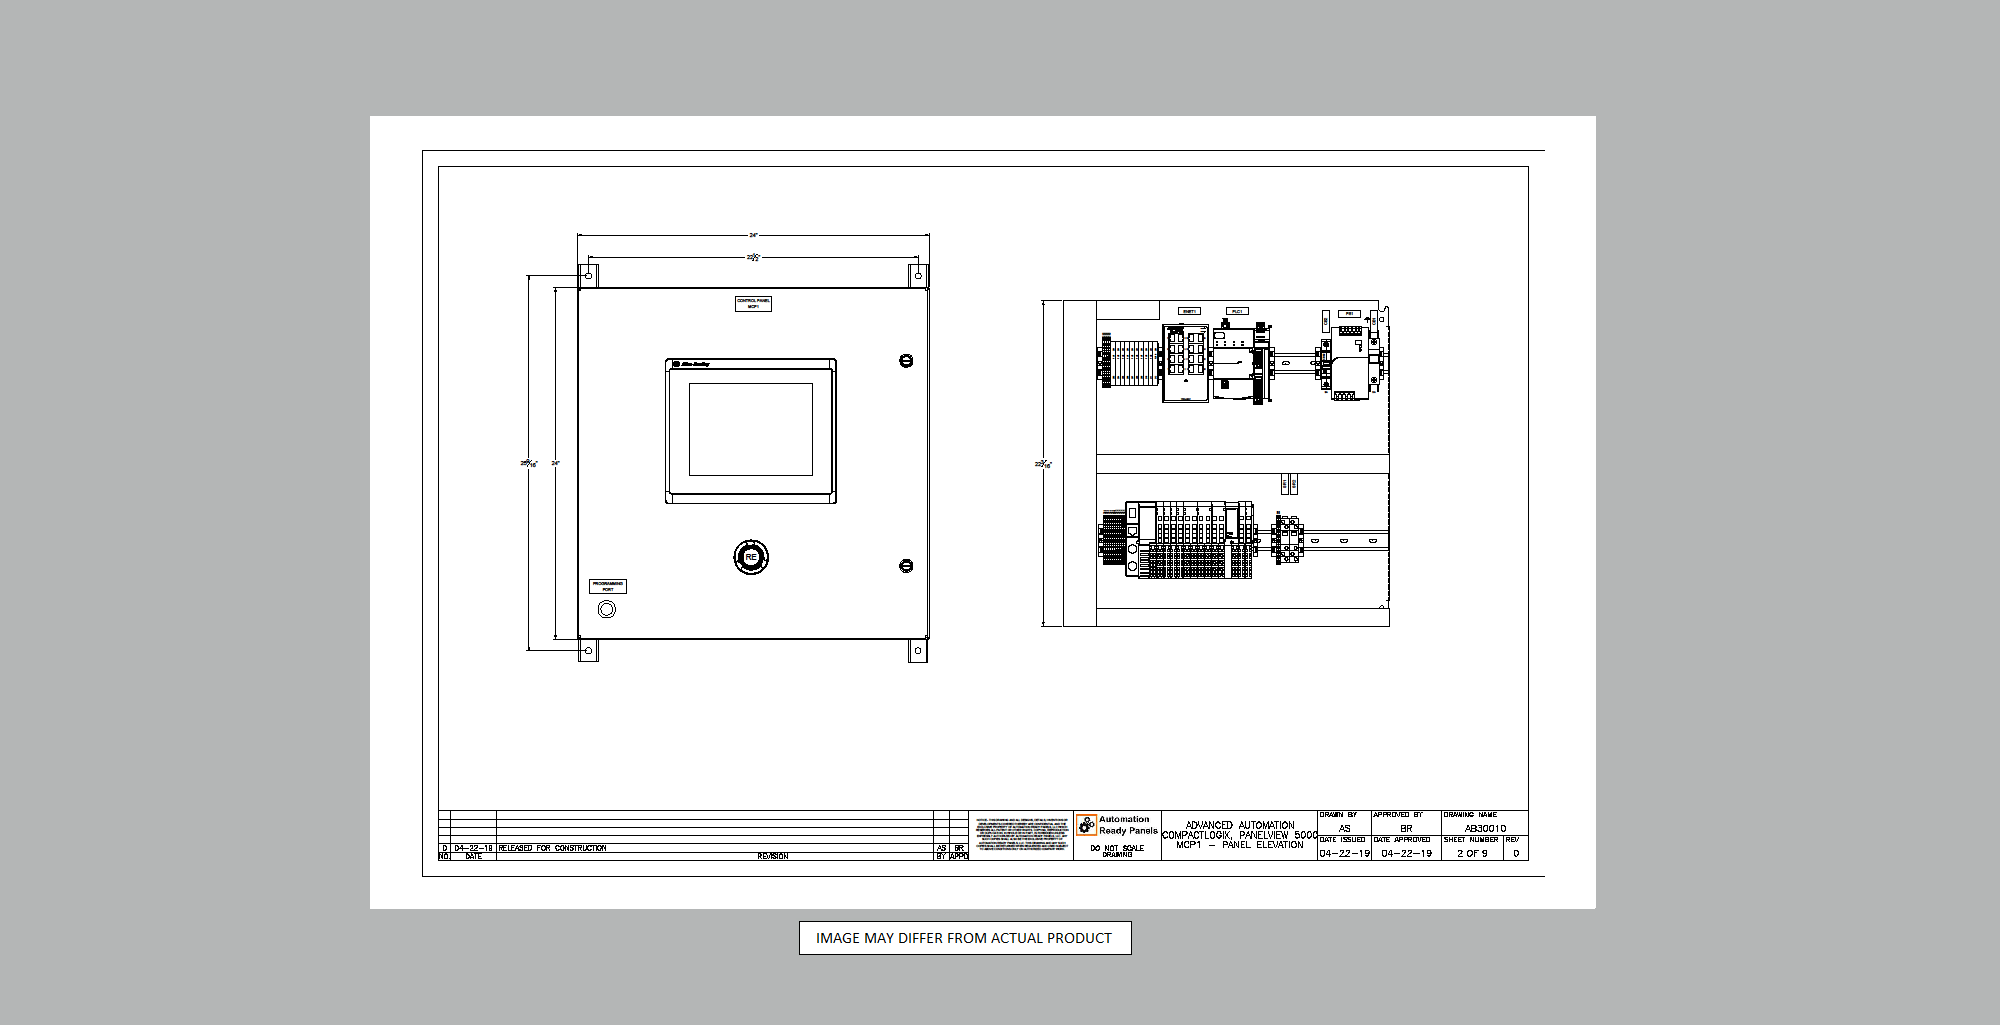The image size is (2000, 1025).
Task: Click the RE emergency stop pushbutton symbol
Action: tap(751, 557)
